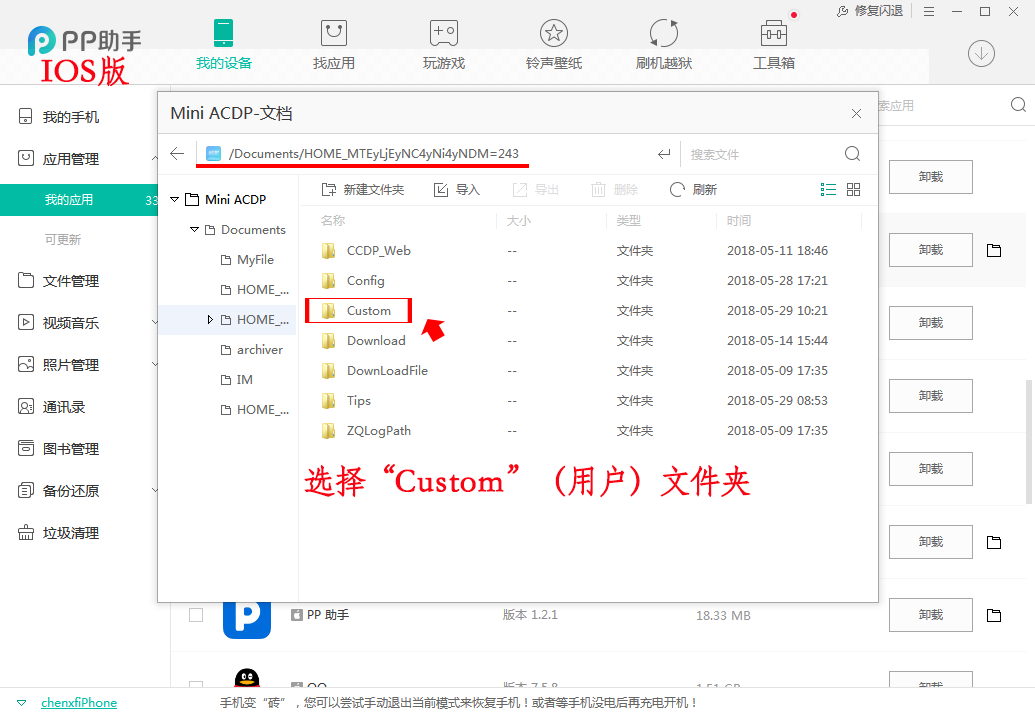
Task: Collapse Documents tree node
Action: 194,230
